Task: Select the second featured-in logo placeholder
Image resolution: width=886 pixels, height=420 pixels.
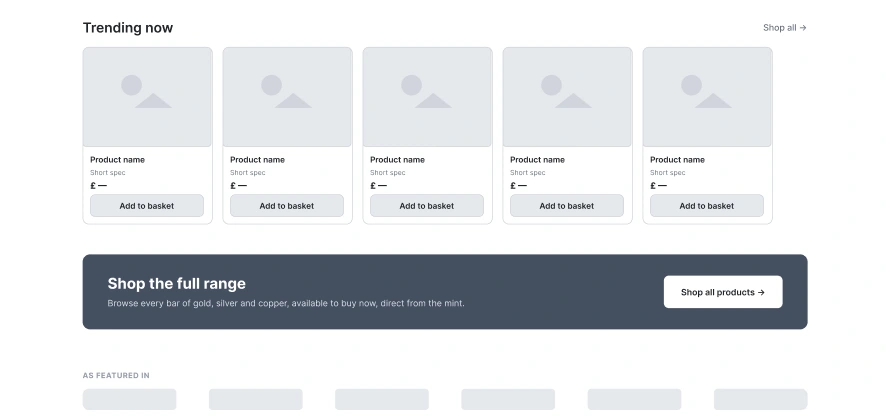Action: click(256, 399)
